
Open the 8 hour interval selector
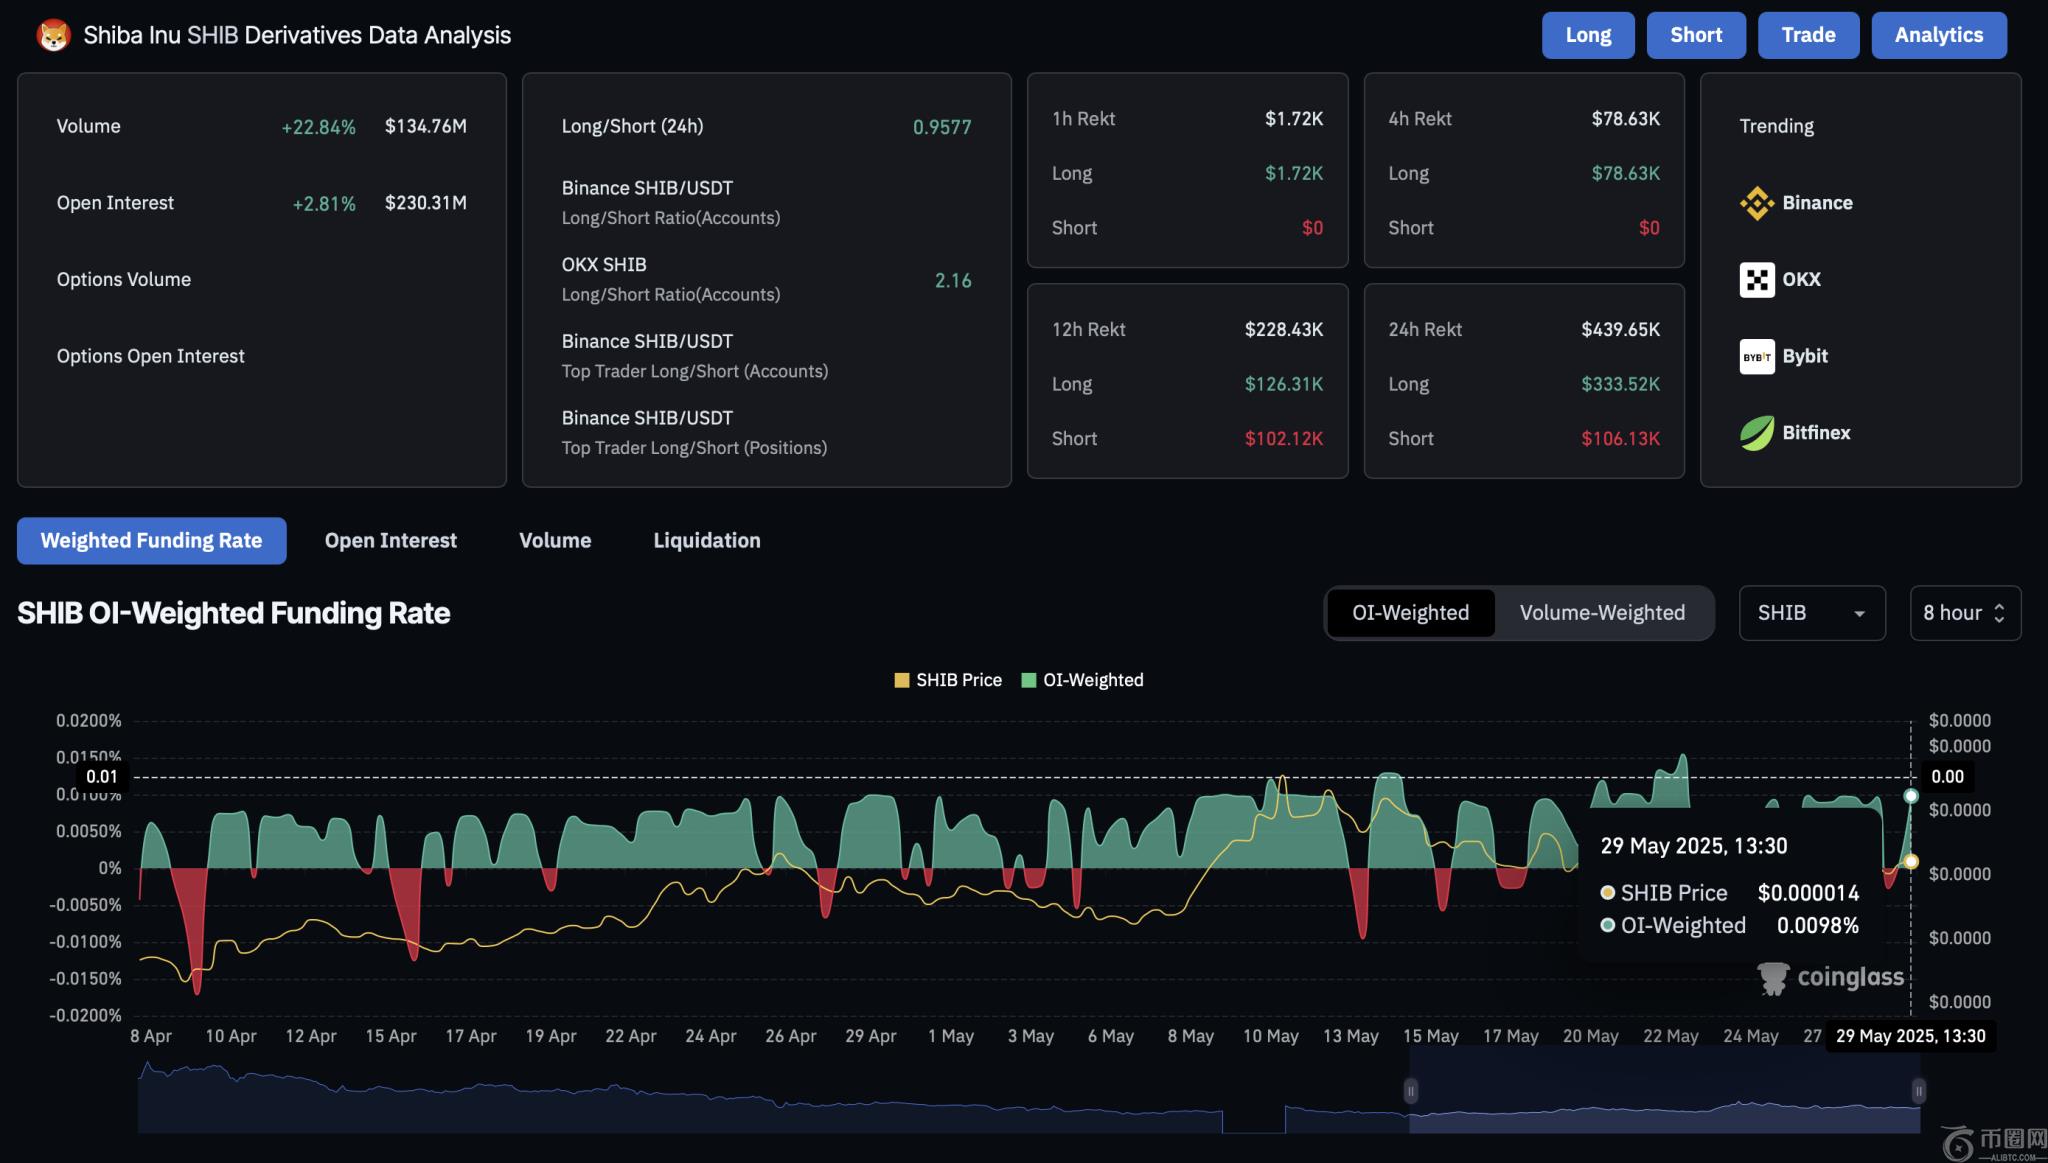click(x=1964, y=613)
